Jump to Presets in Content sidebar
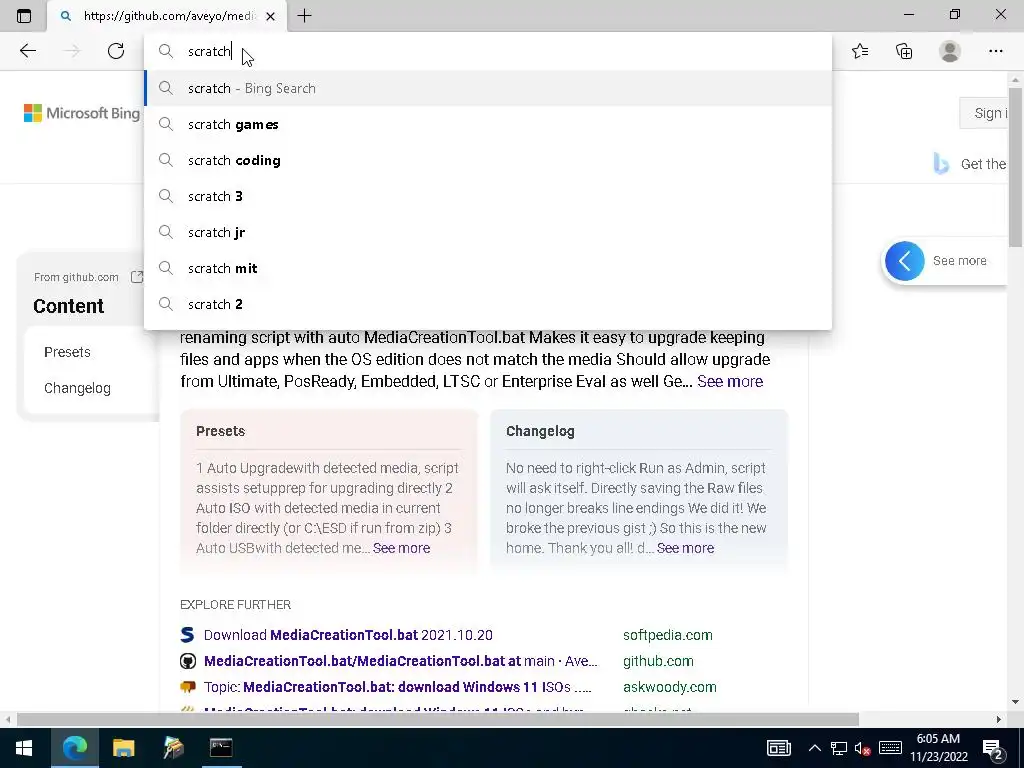Image resolution: width=1024 pixels, height=768 pixels. (67, 352)
